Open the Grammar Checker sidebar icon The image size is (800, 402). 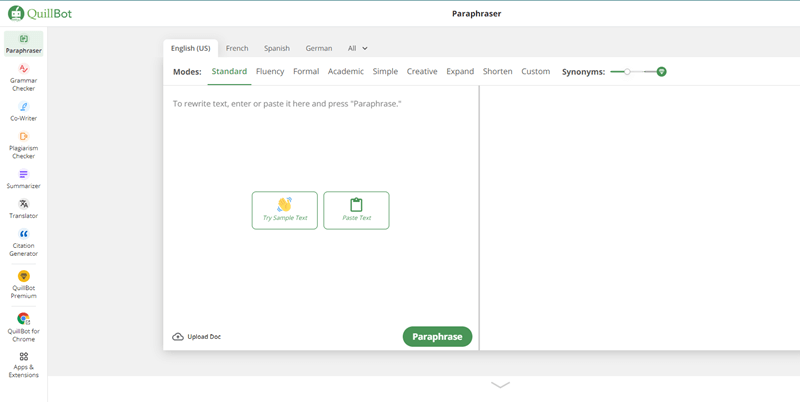[23, 69]
